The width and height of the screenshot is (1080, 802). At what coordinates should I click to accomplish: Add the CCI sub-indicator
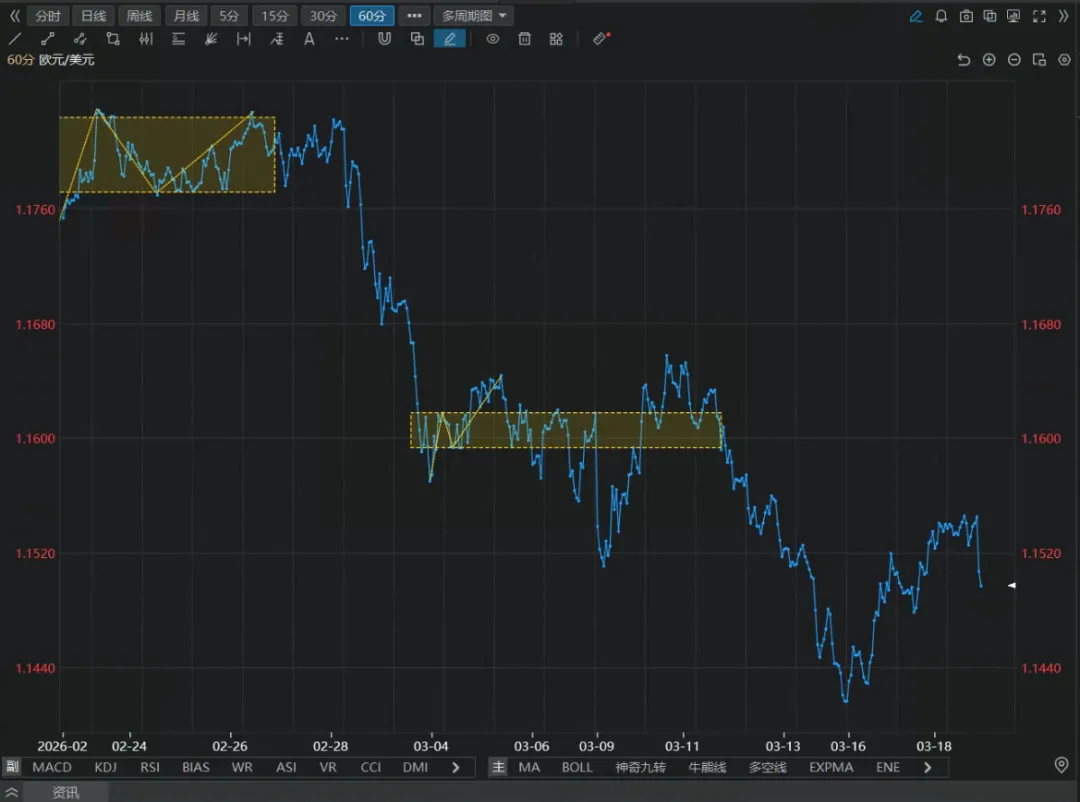[371, 767]
